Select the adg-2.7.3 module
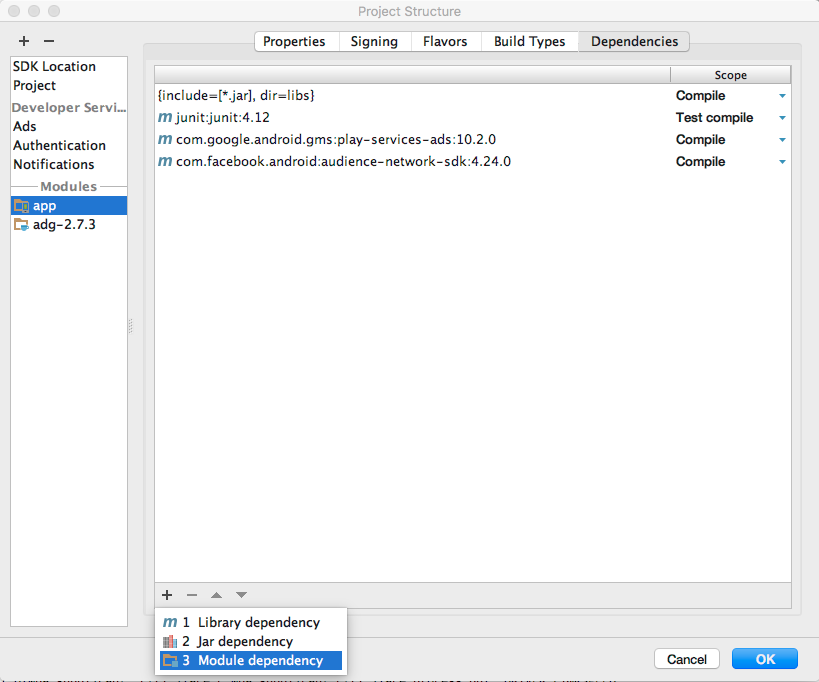Image resolution: width=819 pixels, height=682 pixels. pos(64,224)
